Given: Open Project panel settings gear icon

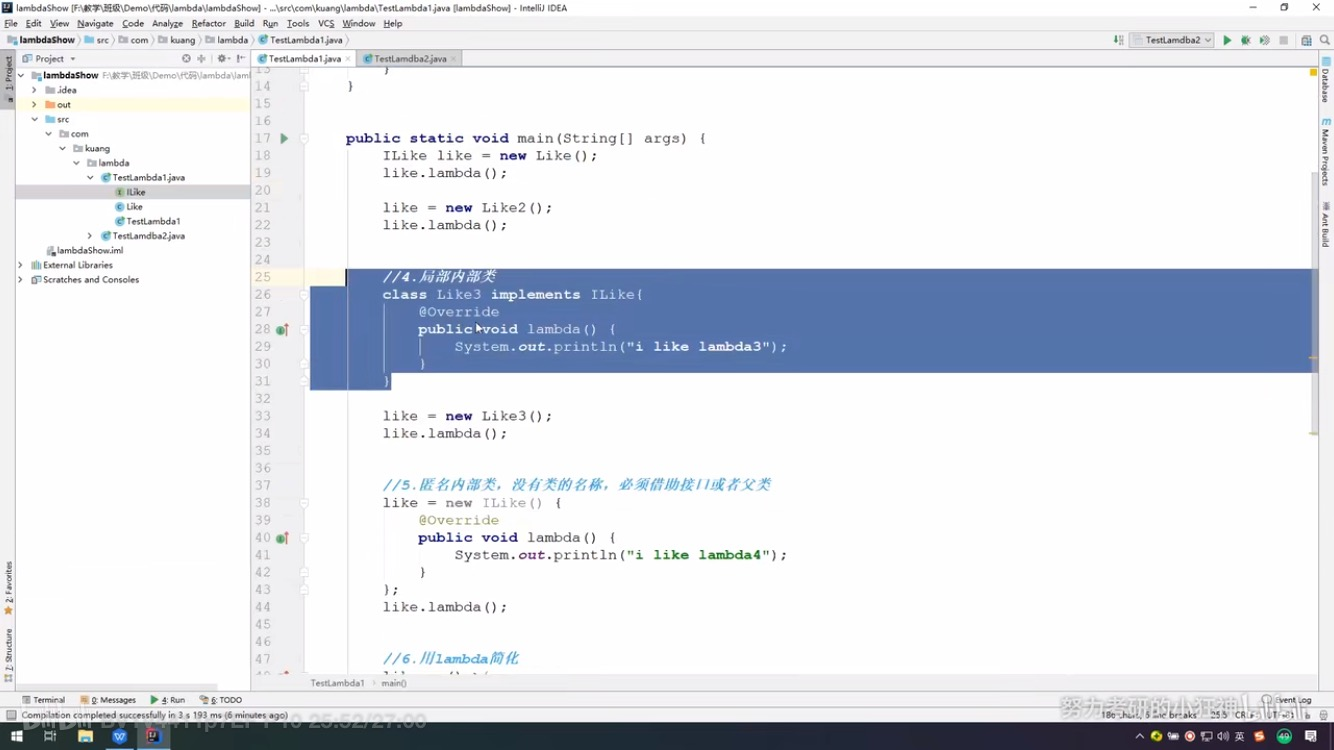Looking at the screenshot, I should [222, 59].
